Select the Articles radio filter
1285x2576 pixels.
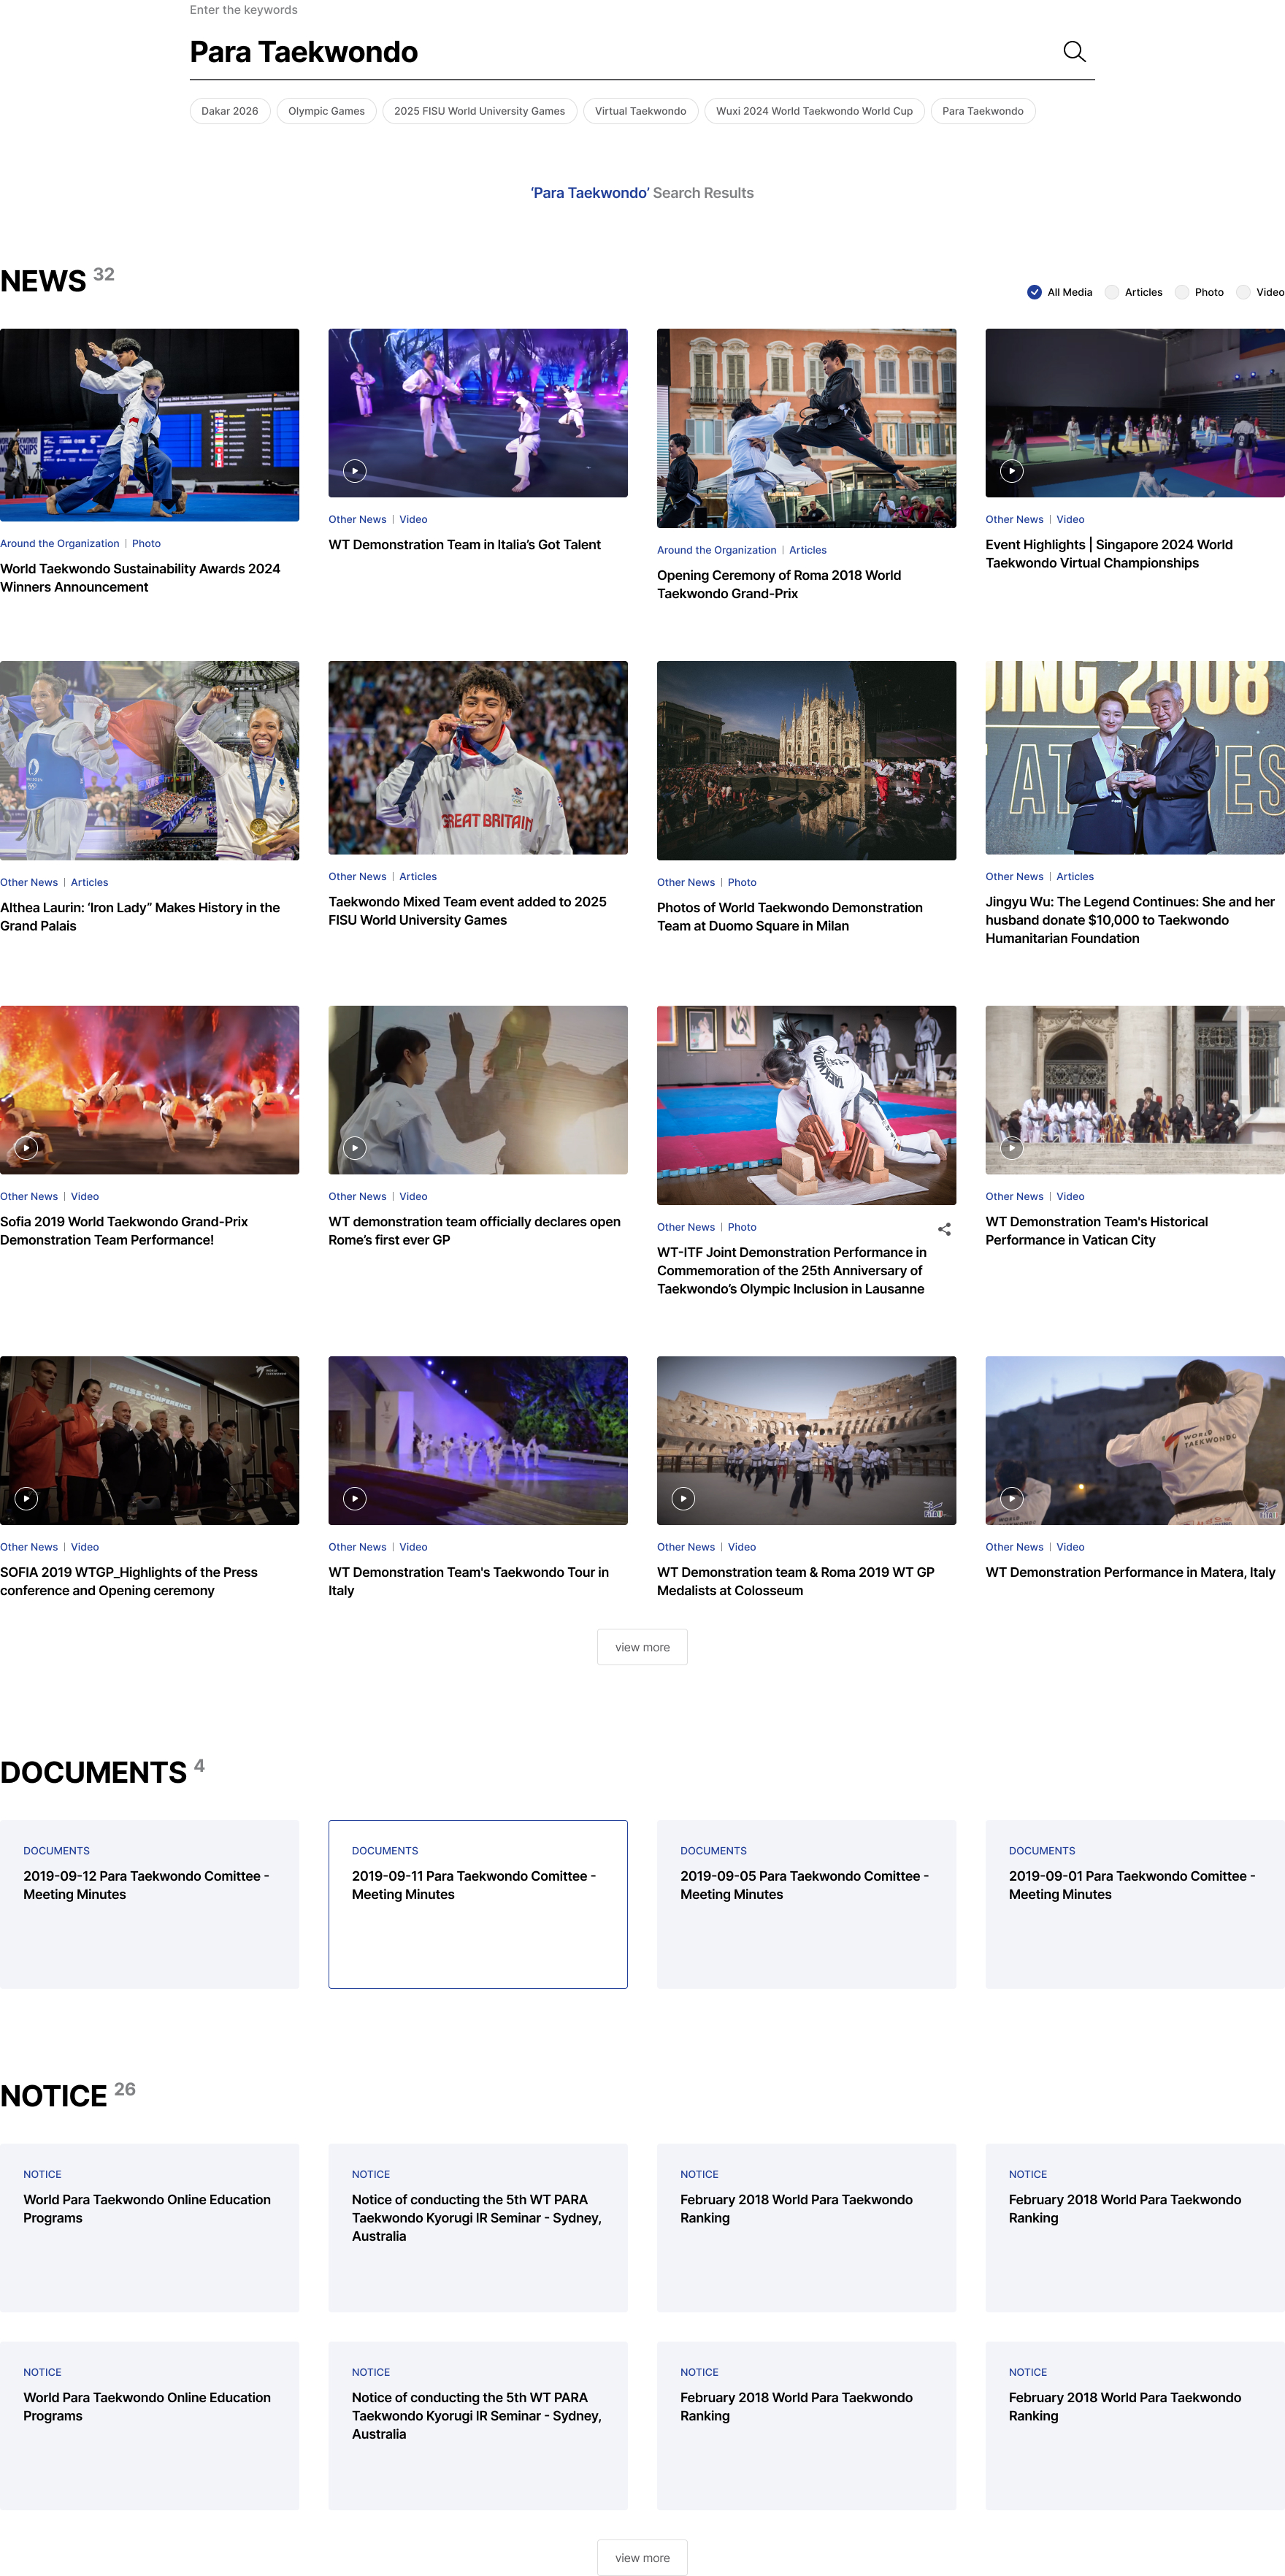click(1111, 292)
